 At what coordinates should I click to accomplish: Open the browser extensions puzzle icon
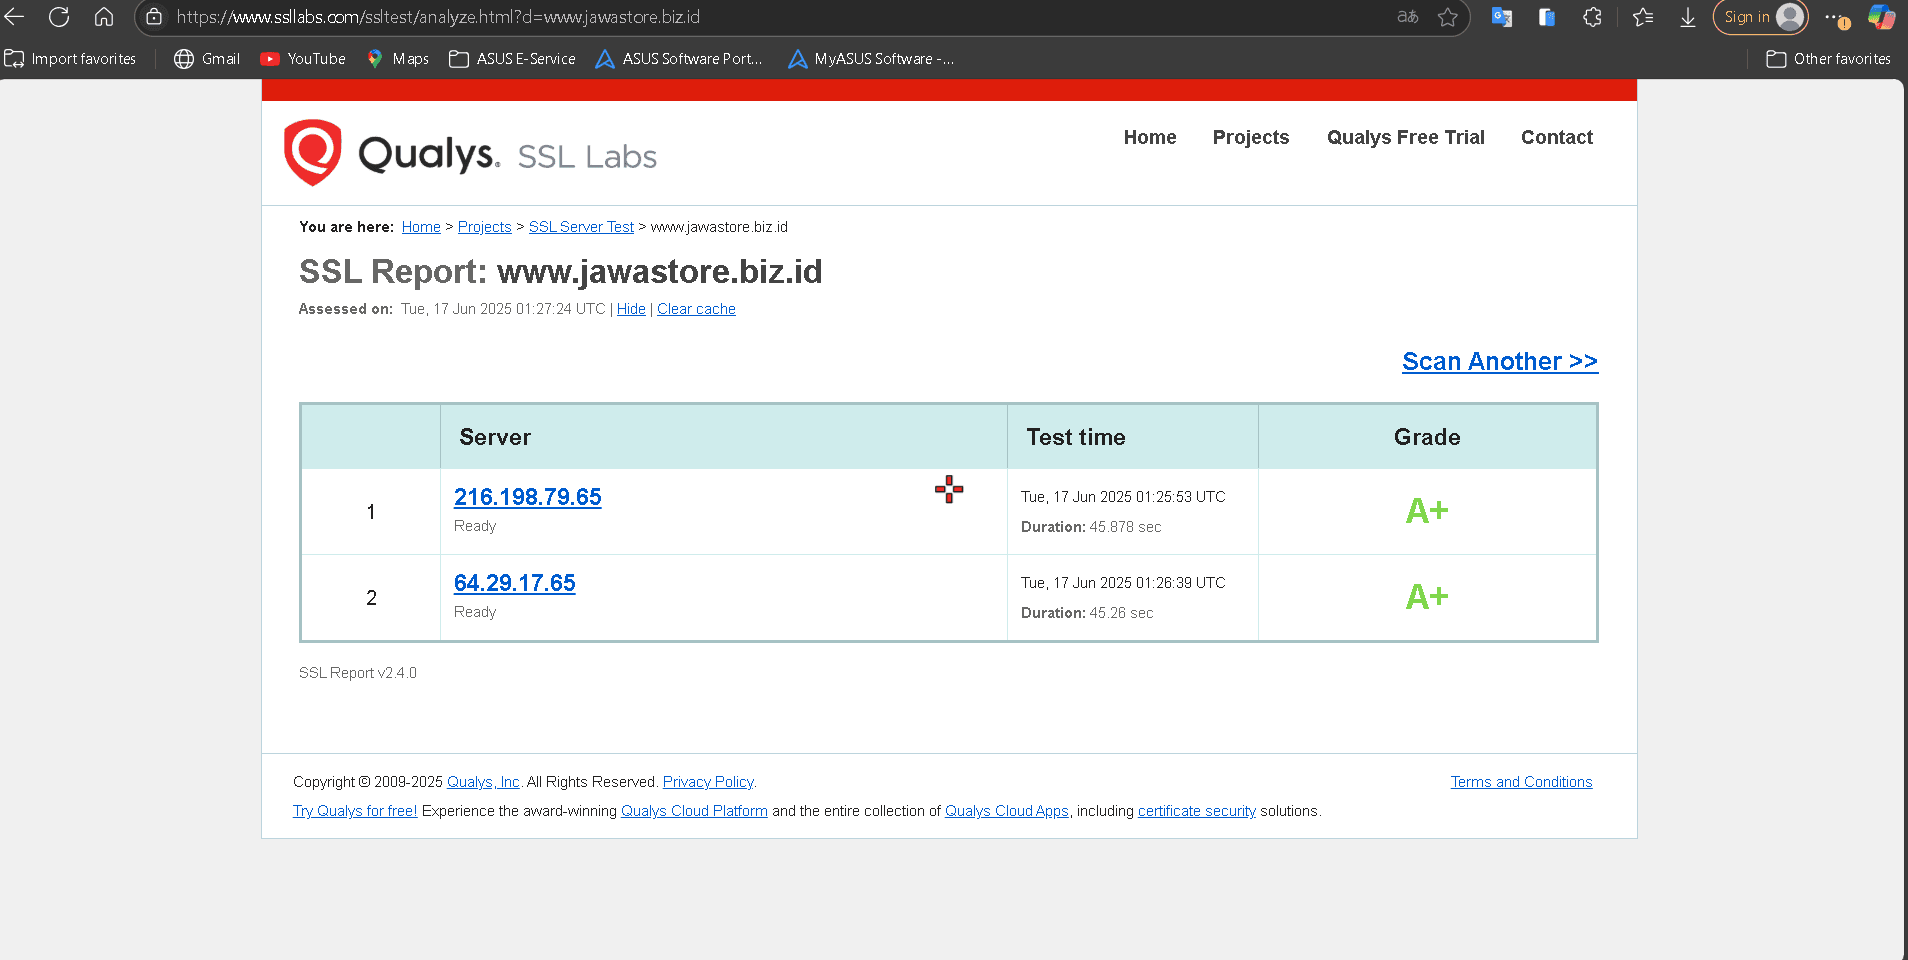[1592, 17]
